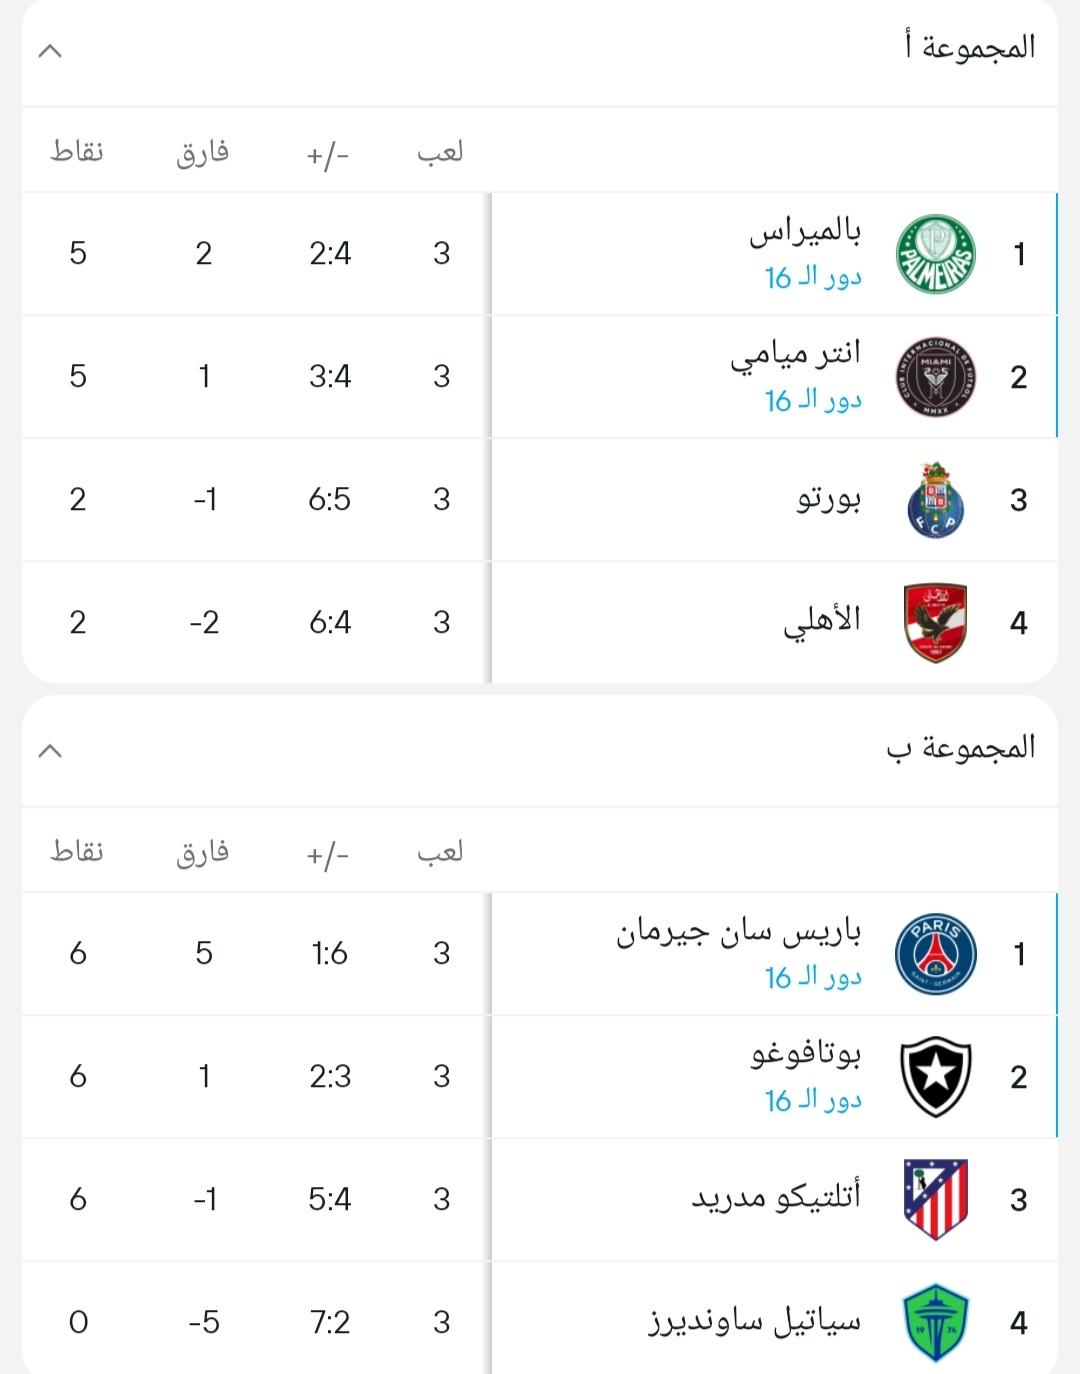Select the المجموعة أ group title

click(969, 47)
